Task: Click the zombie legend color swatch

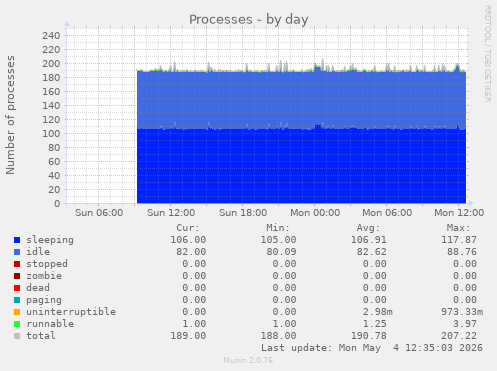Action: pos(17,276)
